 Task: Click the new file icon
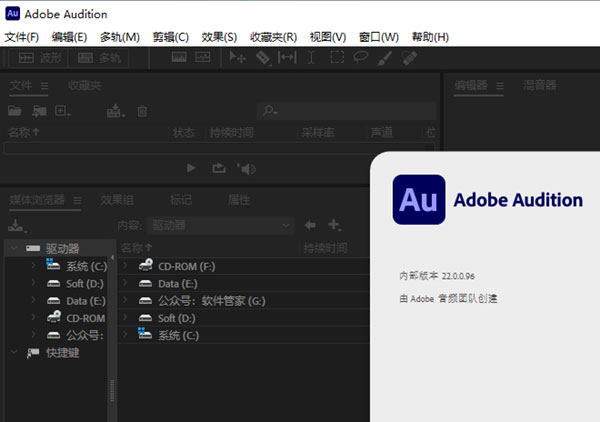tap(62, 111)
